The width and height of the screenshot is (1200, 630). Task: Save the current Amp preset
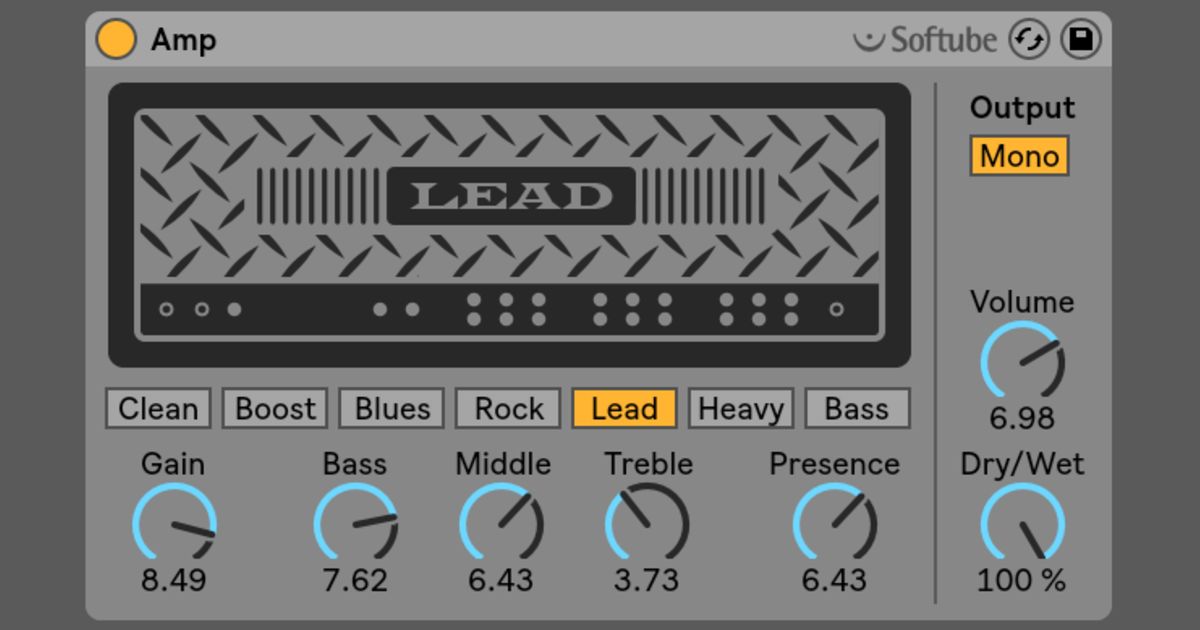1079,40
